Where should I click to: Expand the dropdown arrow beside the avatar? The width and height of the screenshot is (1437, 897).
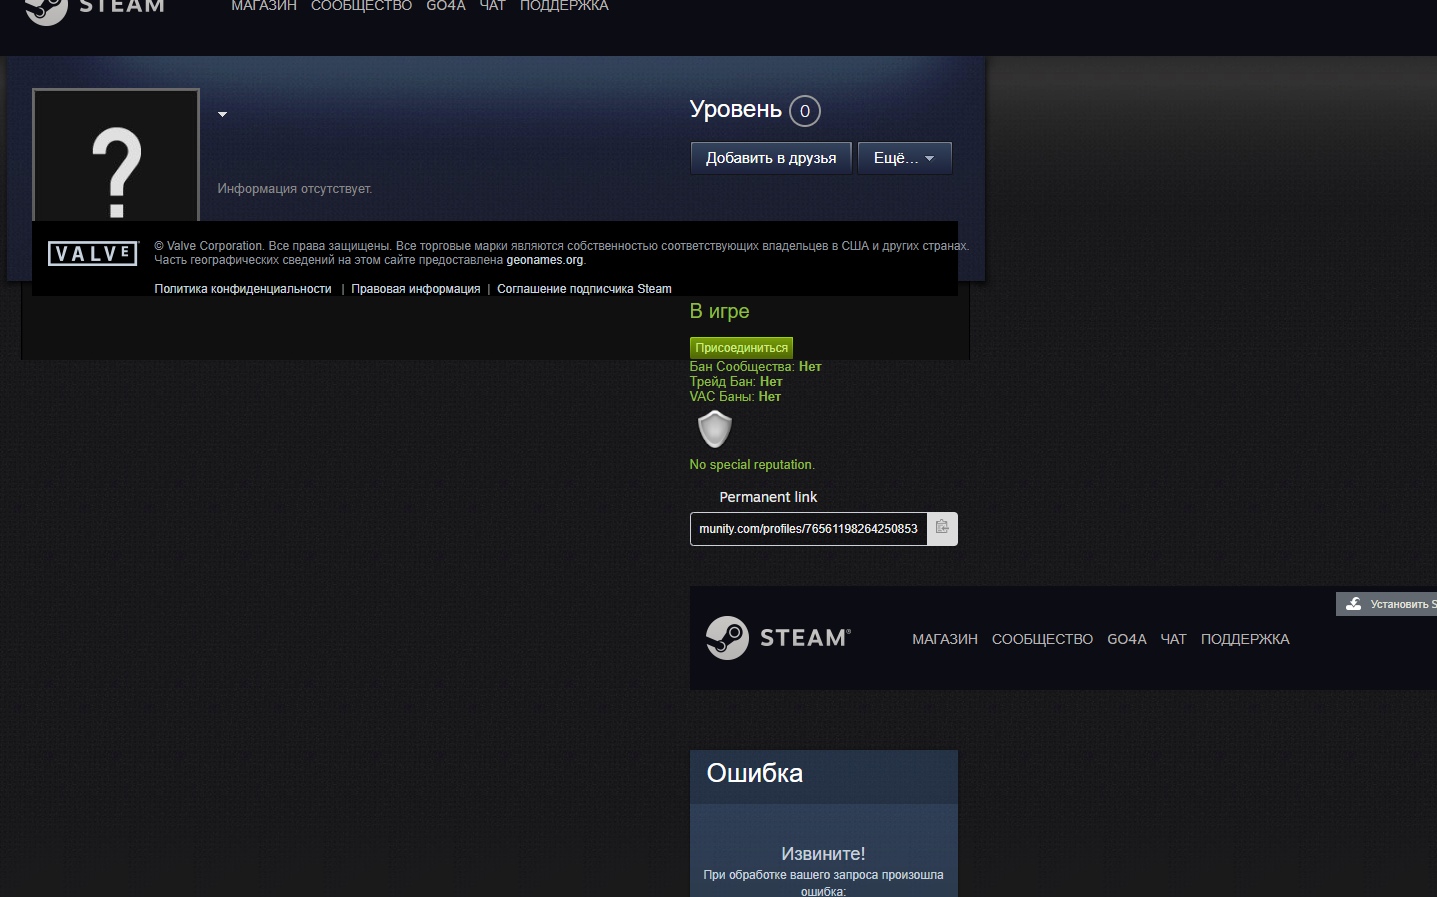coord(223,114)
